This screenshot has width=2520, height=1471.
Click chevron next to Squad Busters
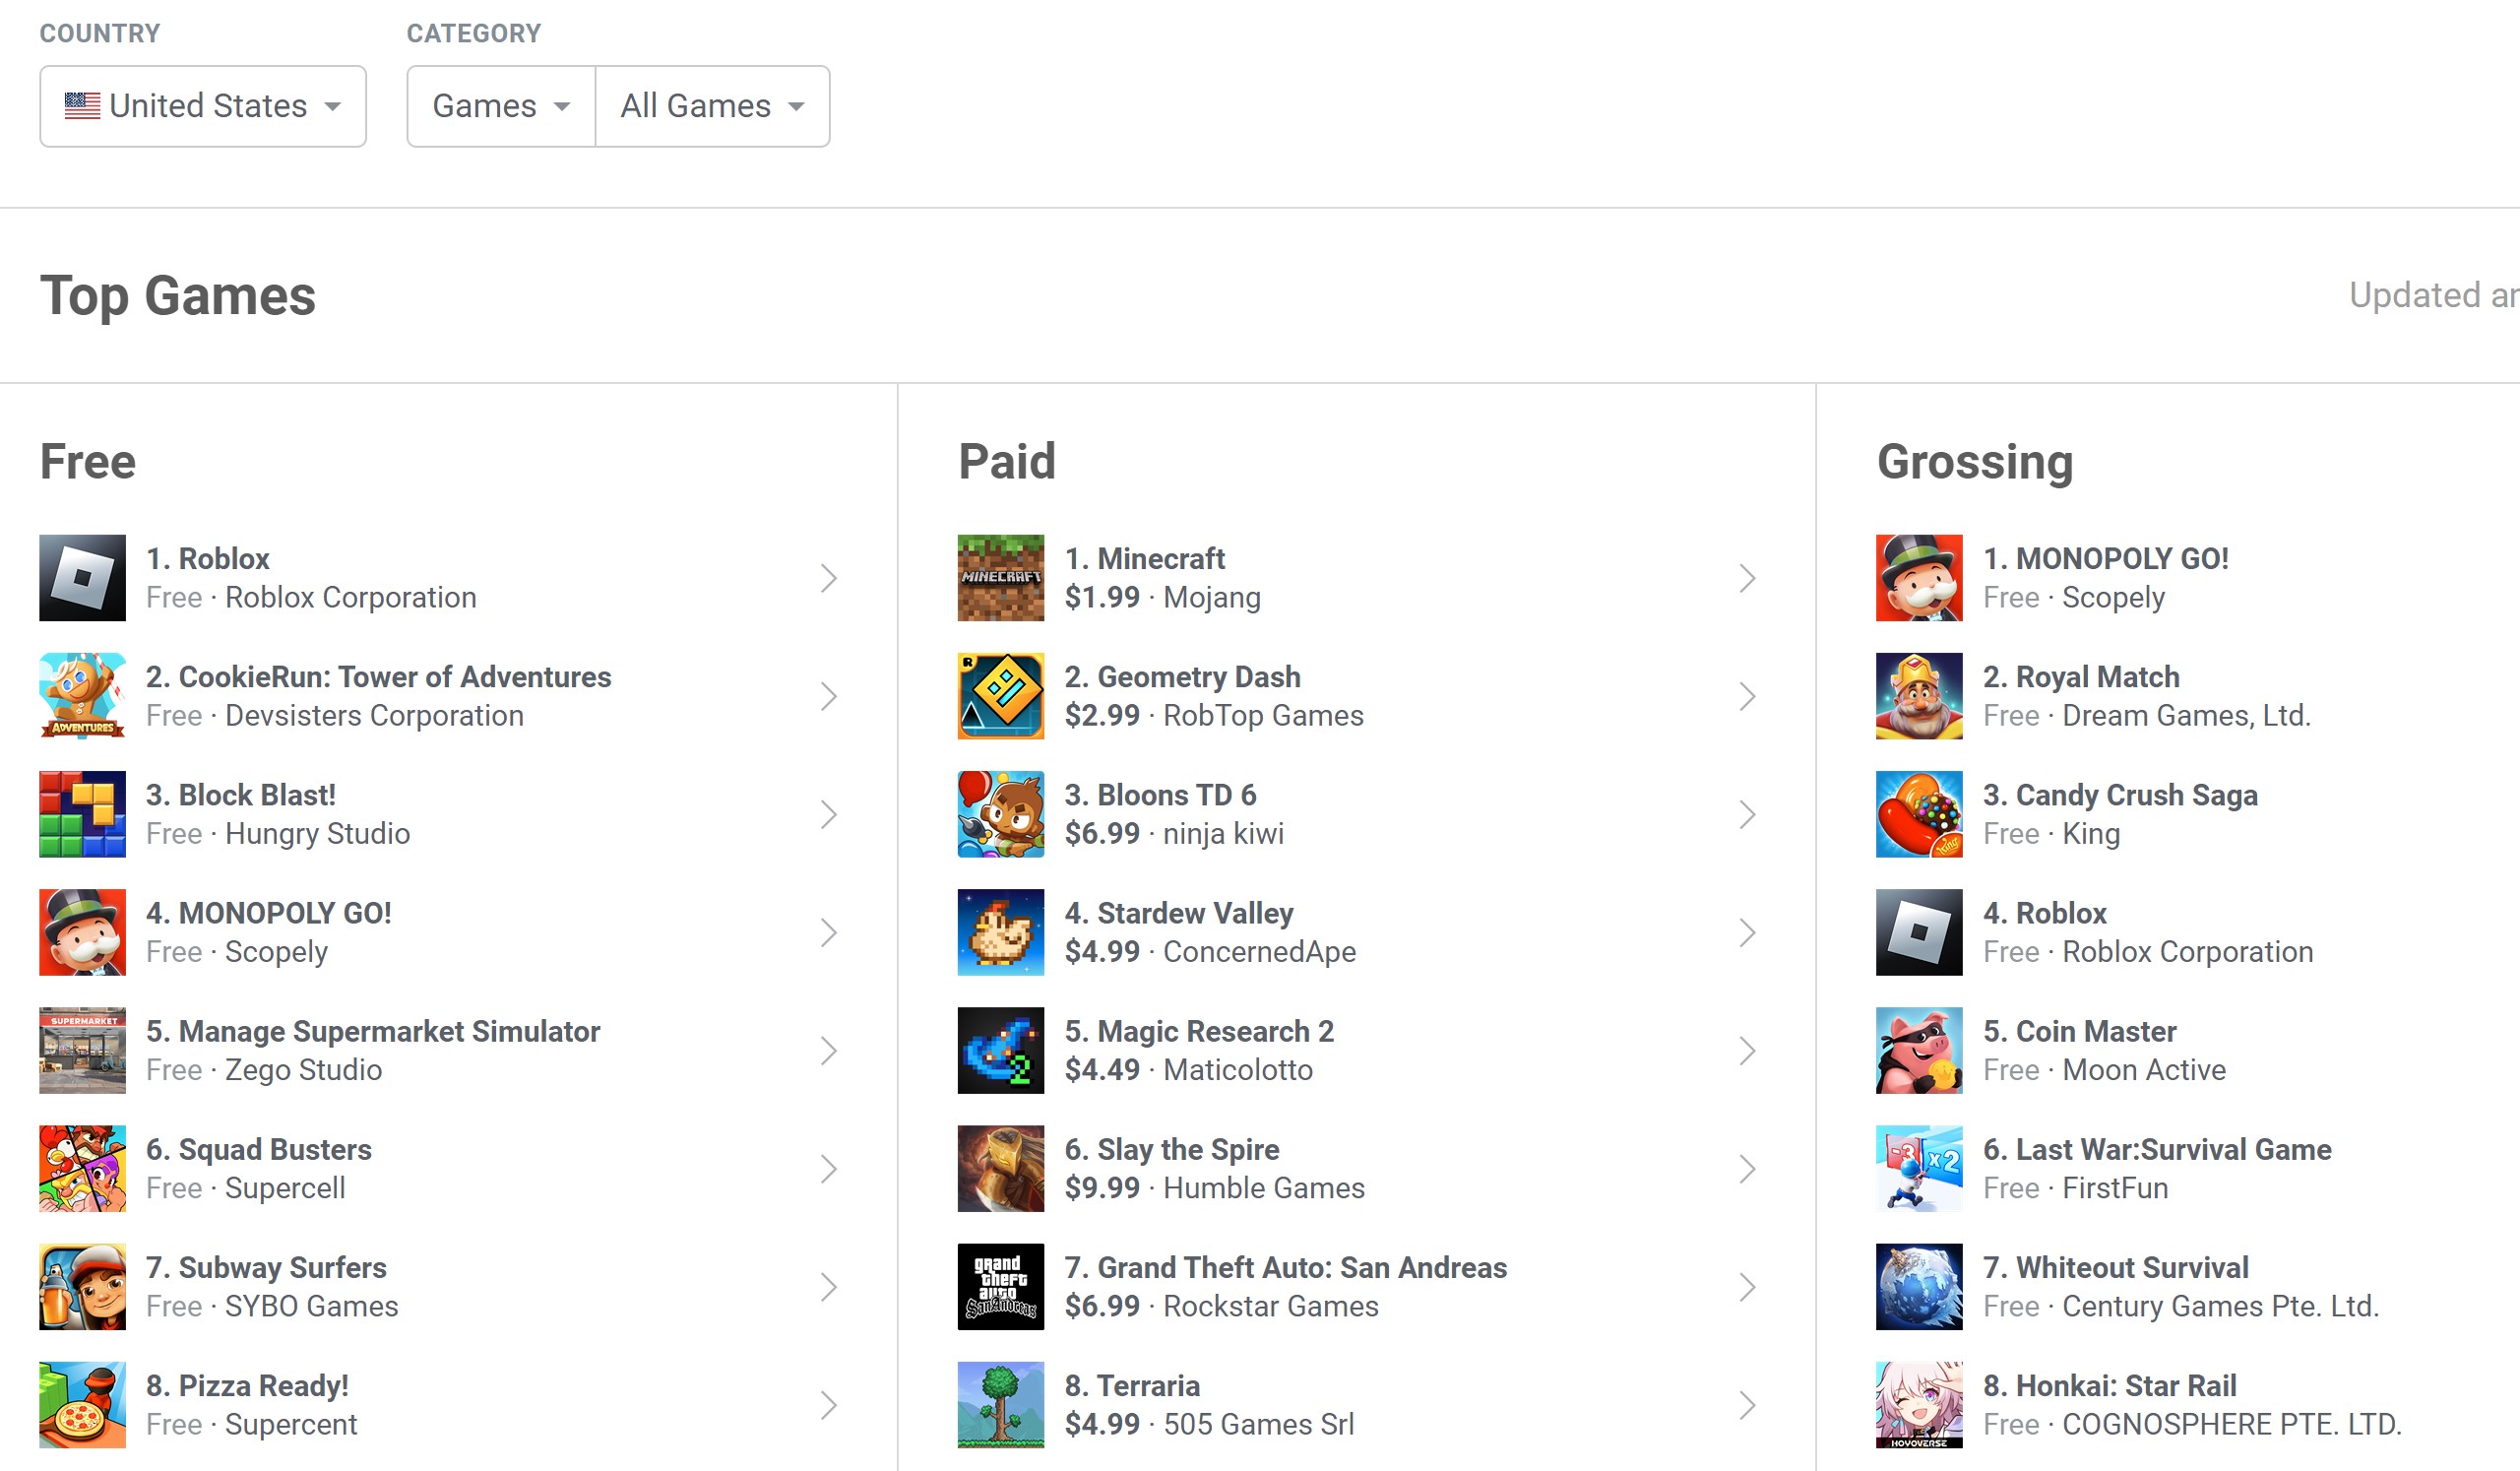[828, 1169]
